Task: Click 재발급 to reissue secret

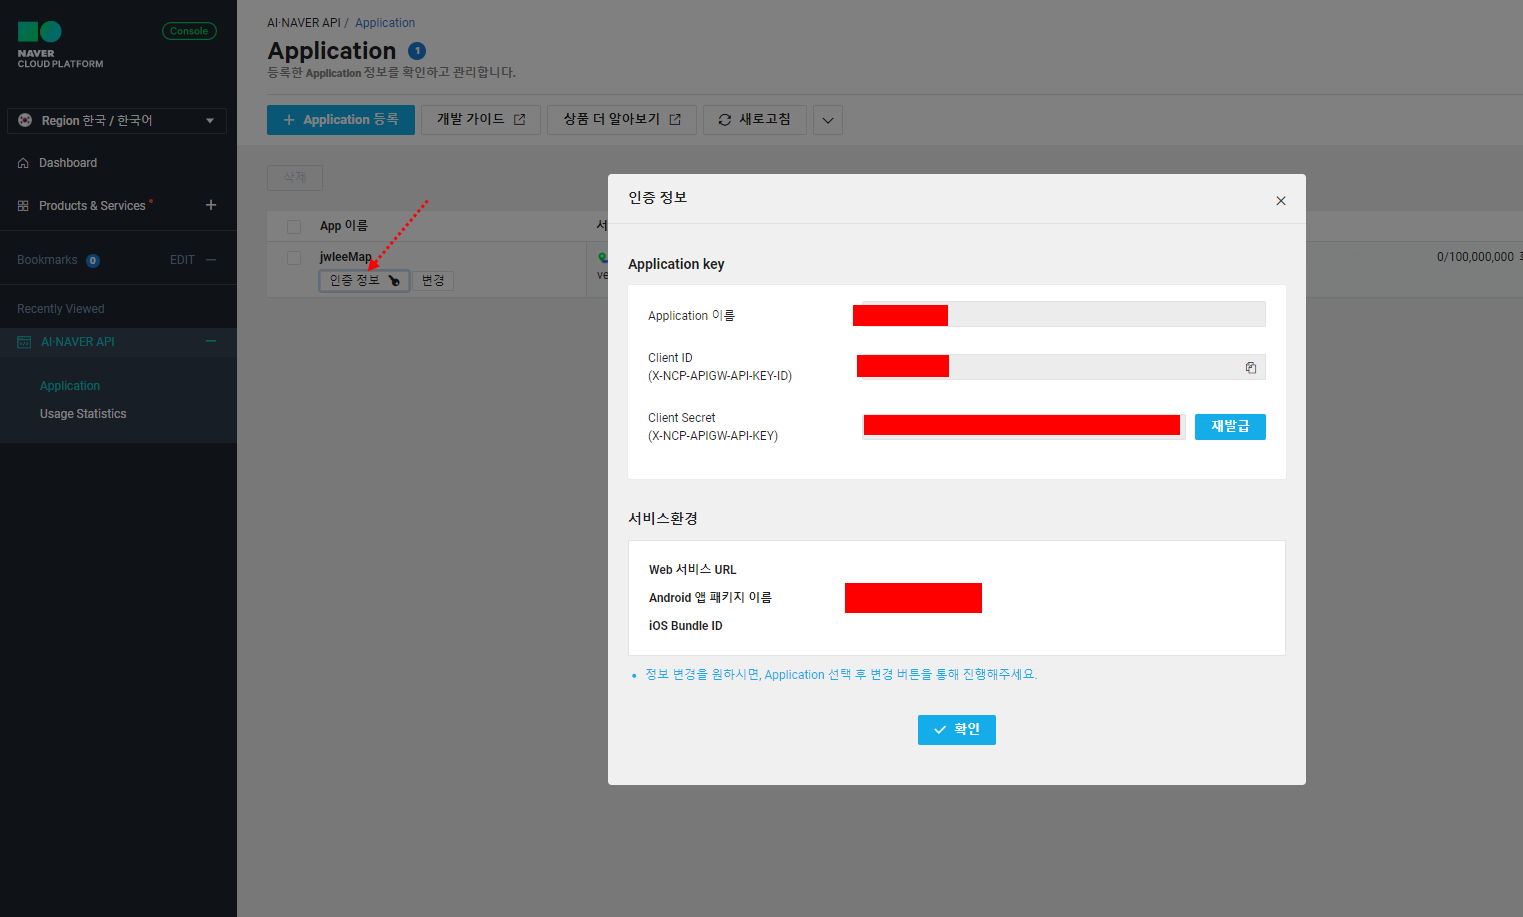Action: 1230,427
